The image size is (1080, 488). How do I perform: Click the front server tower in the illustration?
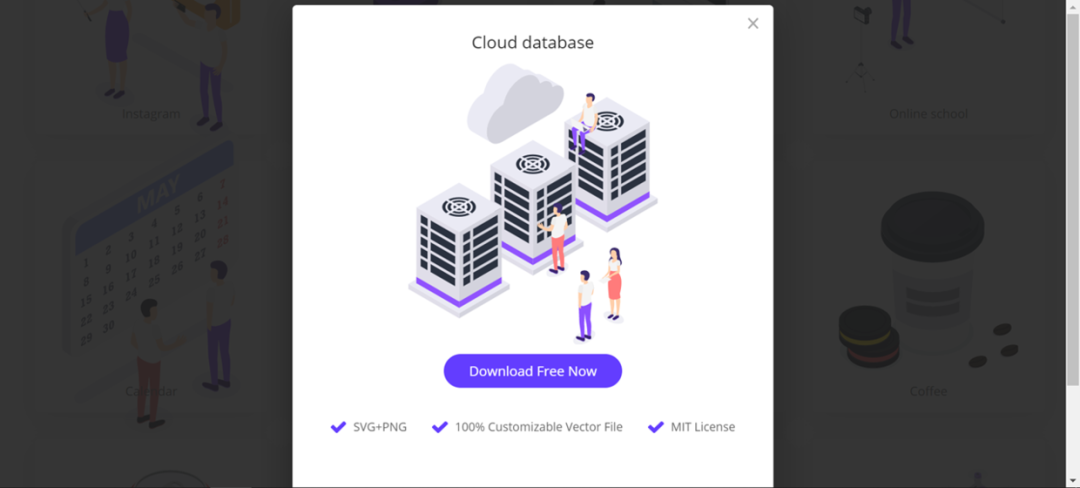click(459, 251)
